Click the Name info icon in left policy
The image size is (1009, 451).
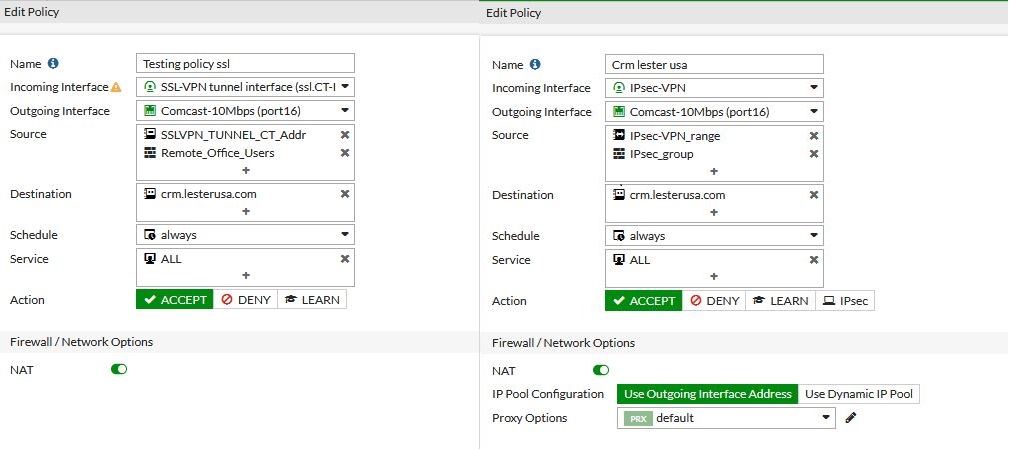tap(53, 63)
